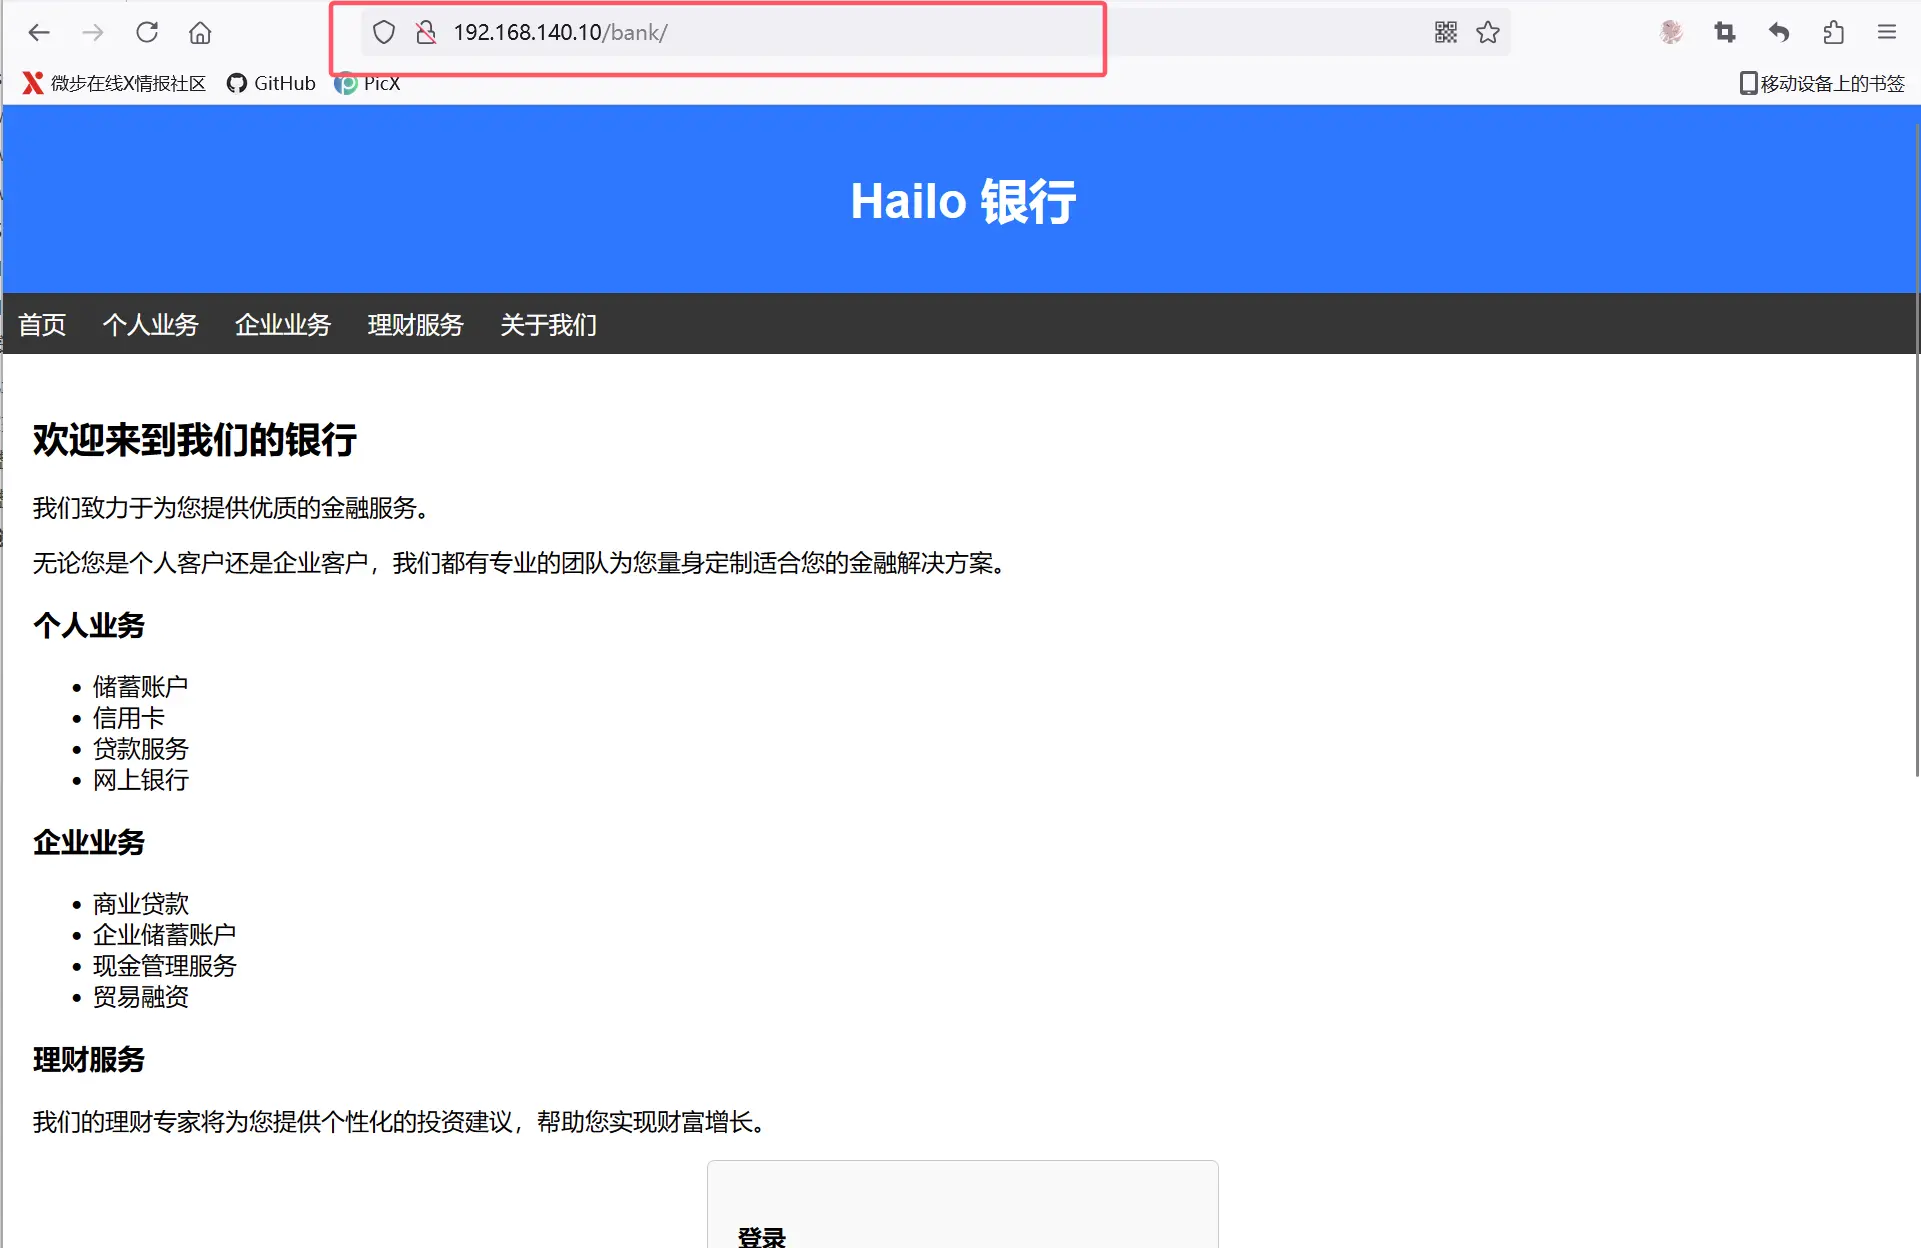Viewport: 1921px width, 1248px height.
Task: Open the 微步在线X情报社区 bookmark
Action: [x=114, y=83]
